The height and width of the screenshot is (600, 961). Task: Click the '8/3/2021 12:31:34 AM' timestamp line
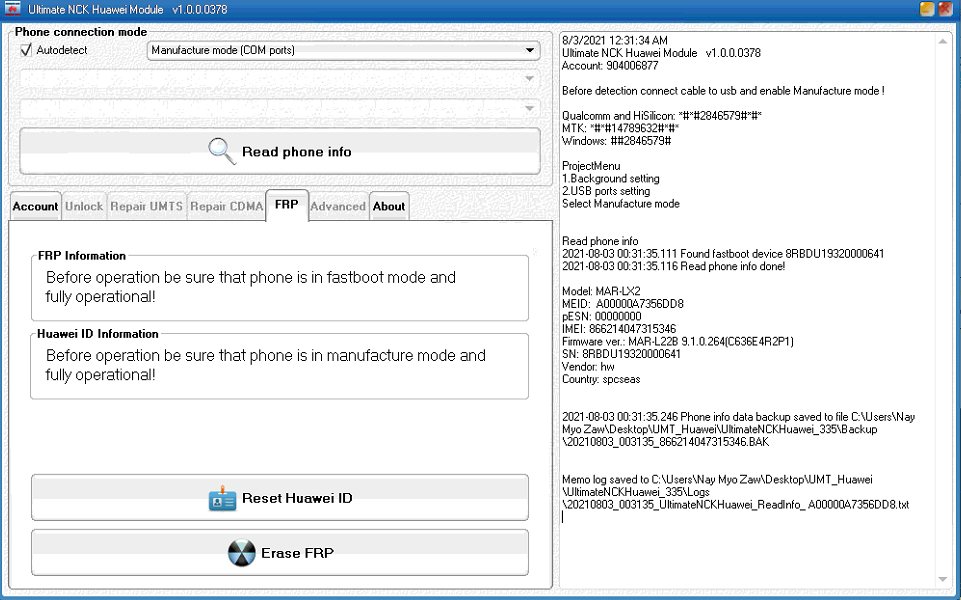pos(615,41)
